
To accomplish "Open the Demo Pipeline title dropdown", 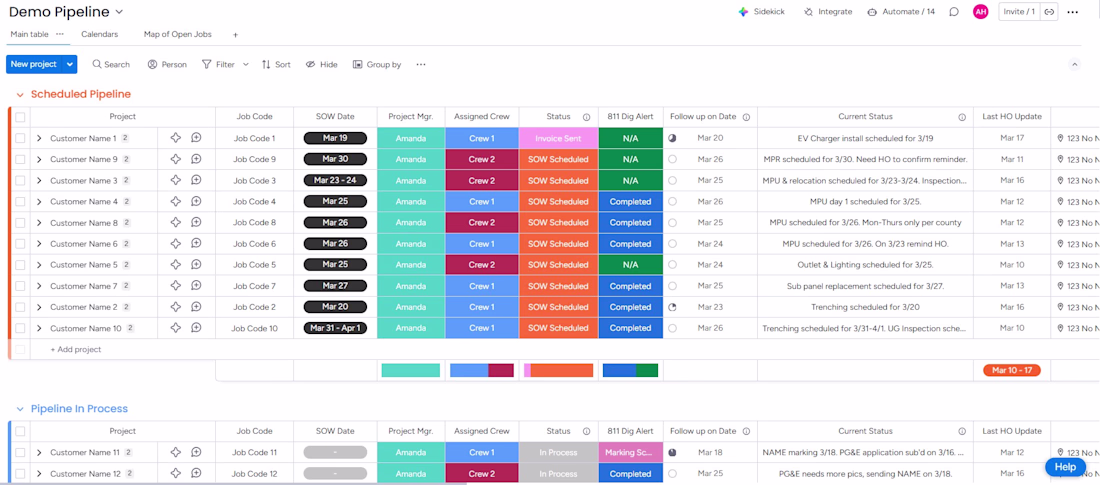I will pos(119,12).
